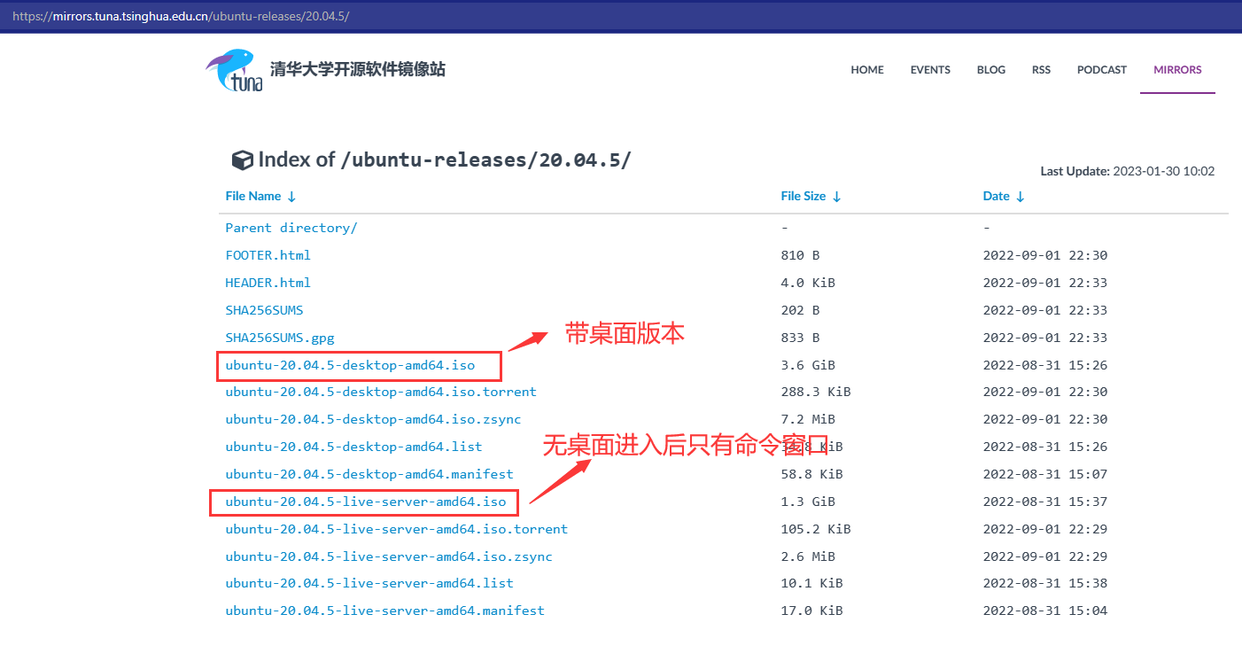The height and width of the screenshot is (669, 1242).
Task: Click the 2.6 MiB file size
Action: point(808,556)
